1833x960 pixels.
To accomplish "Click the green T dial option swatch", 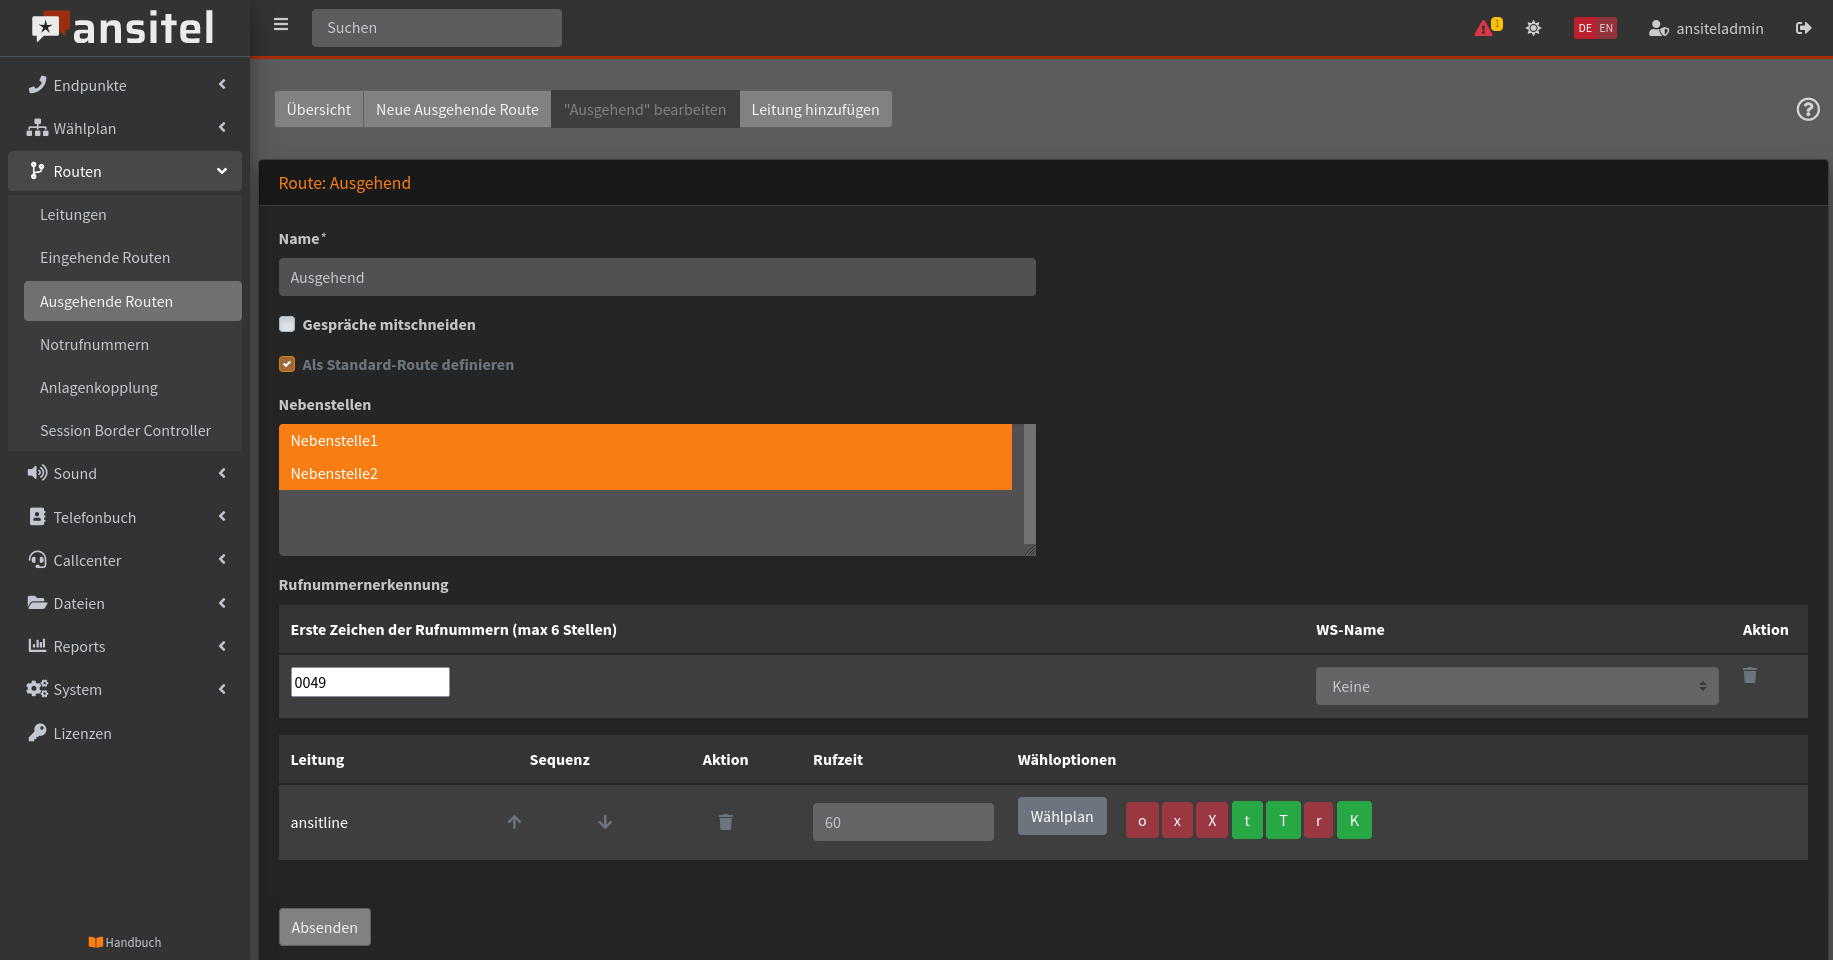I will 1283,820.
